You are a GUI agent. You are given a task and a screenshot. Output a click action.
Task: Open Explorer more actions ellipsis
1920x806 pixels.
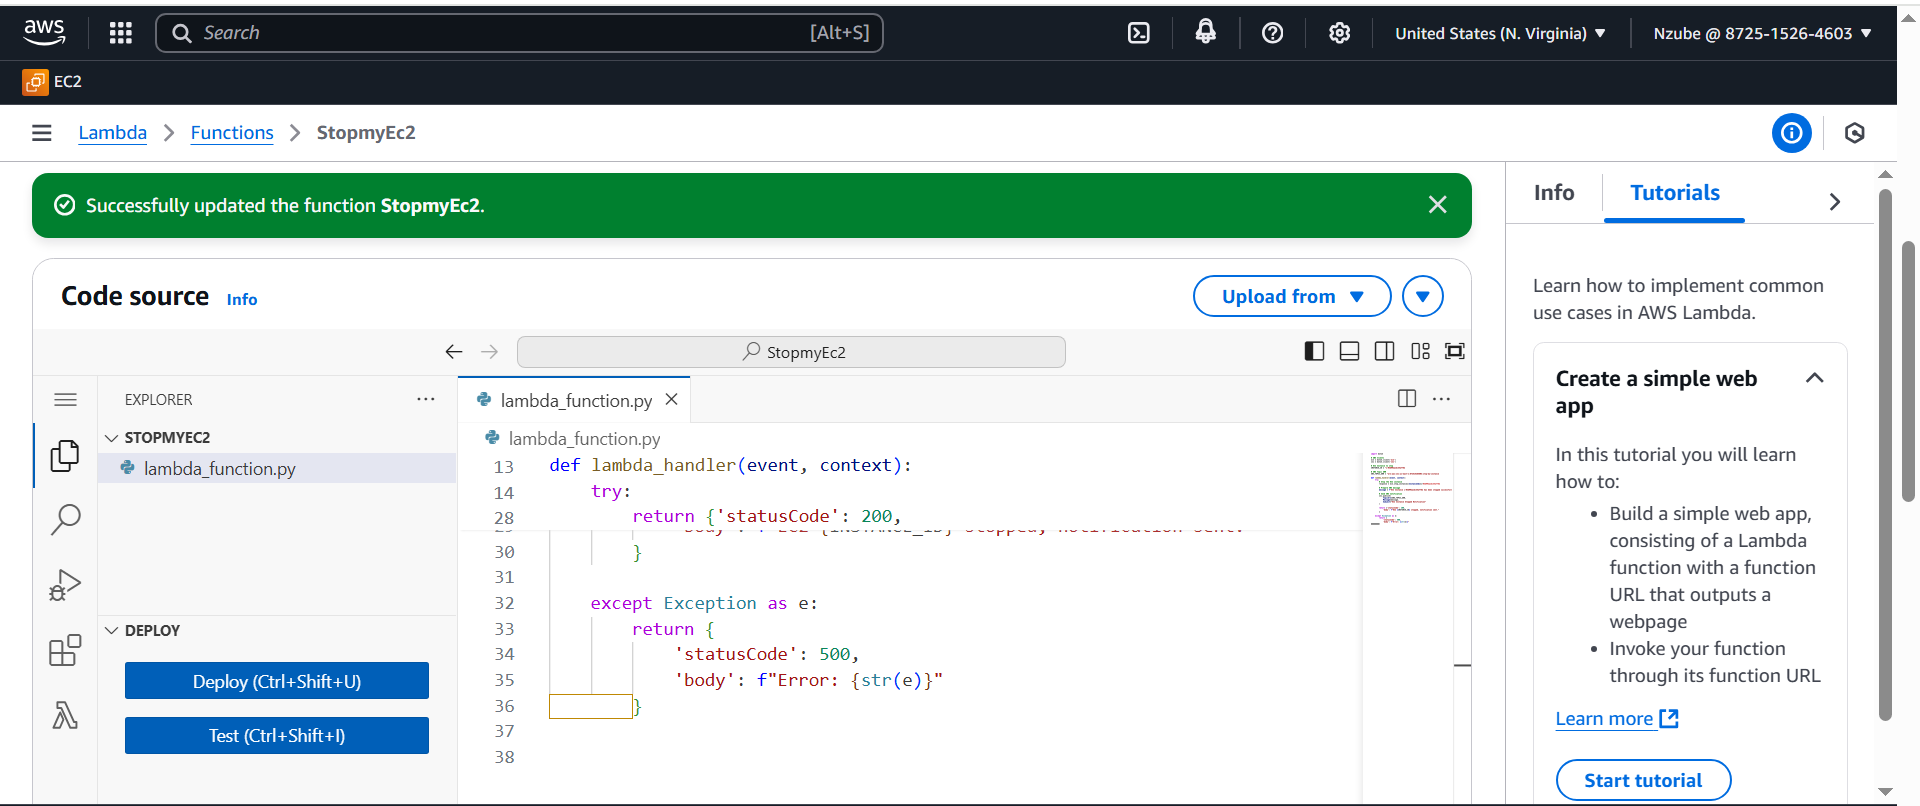(426, 399)
